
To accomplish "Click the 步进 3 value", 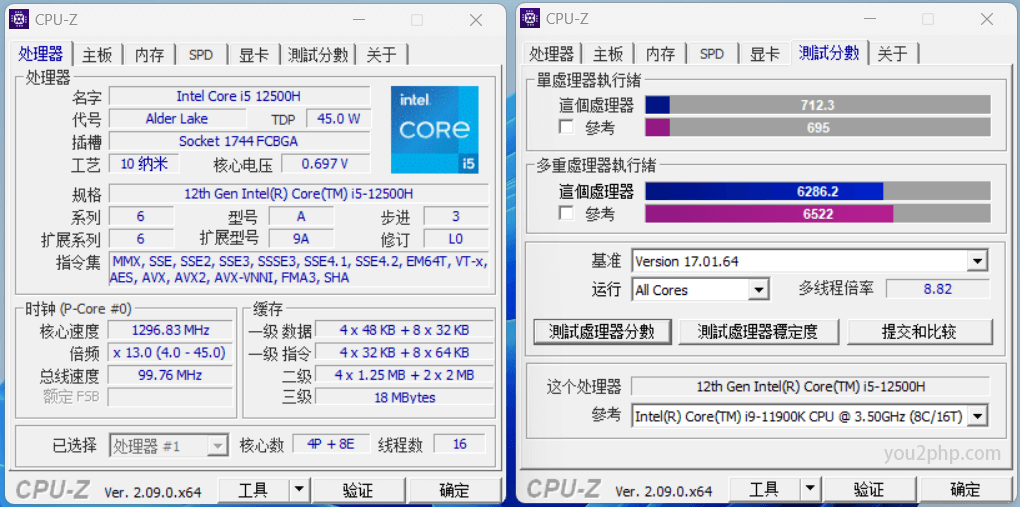I will click(x=455, y=217).
